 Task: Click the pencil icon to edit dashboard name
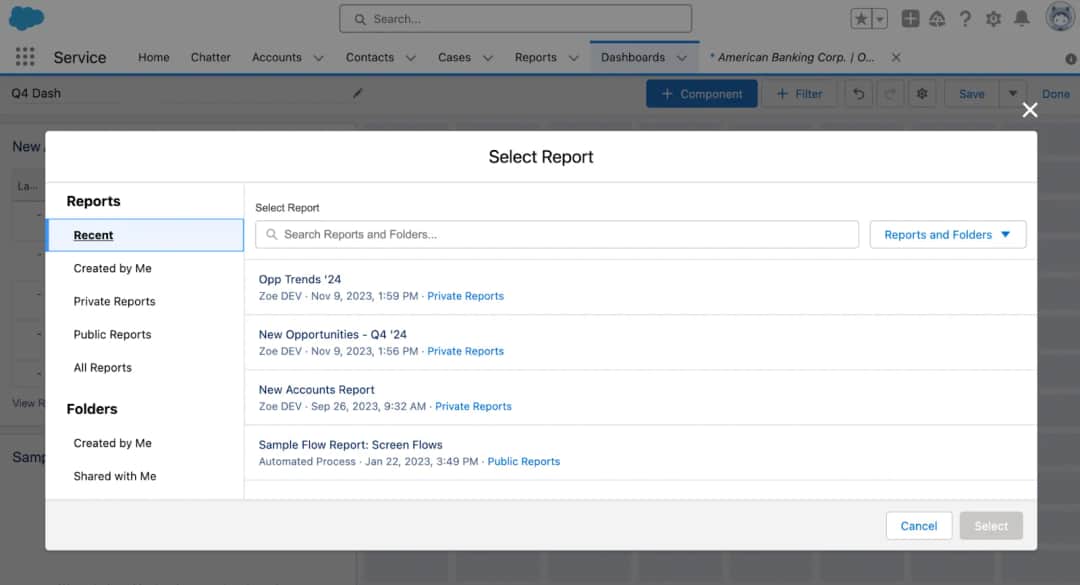click(x=357, y=93)
